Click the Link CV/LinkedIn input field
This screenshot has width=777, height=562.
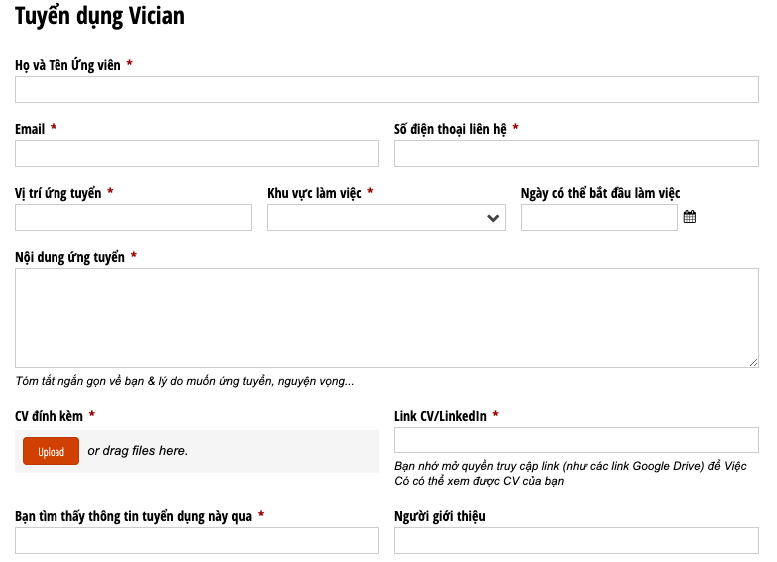576,440
